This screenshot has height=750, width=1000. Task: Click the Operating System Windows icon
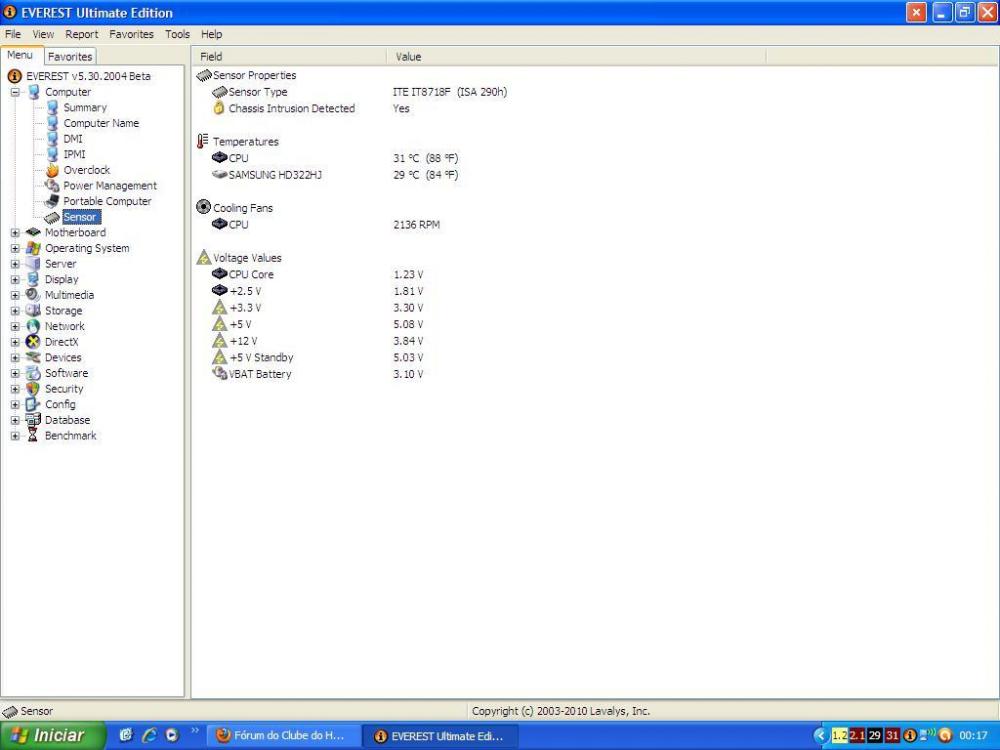click(34, 248)
